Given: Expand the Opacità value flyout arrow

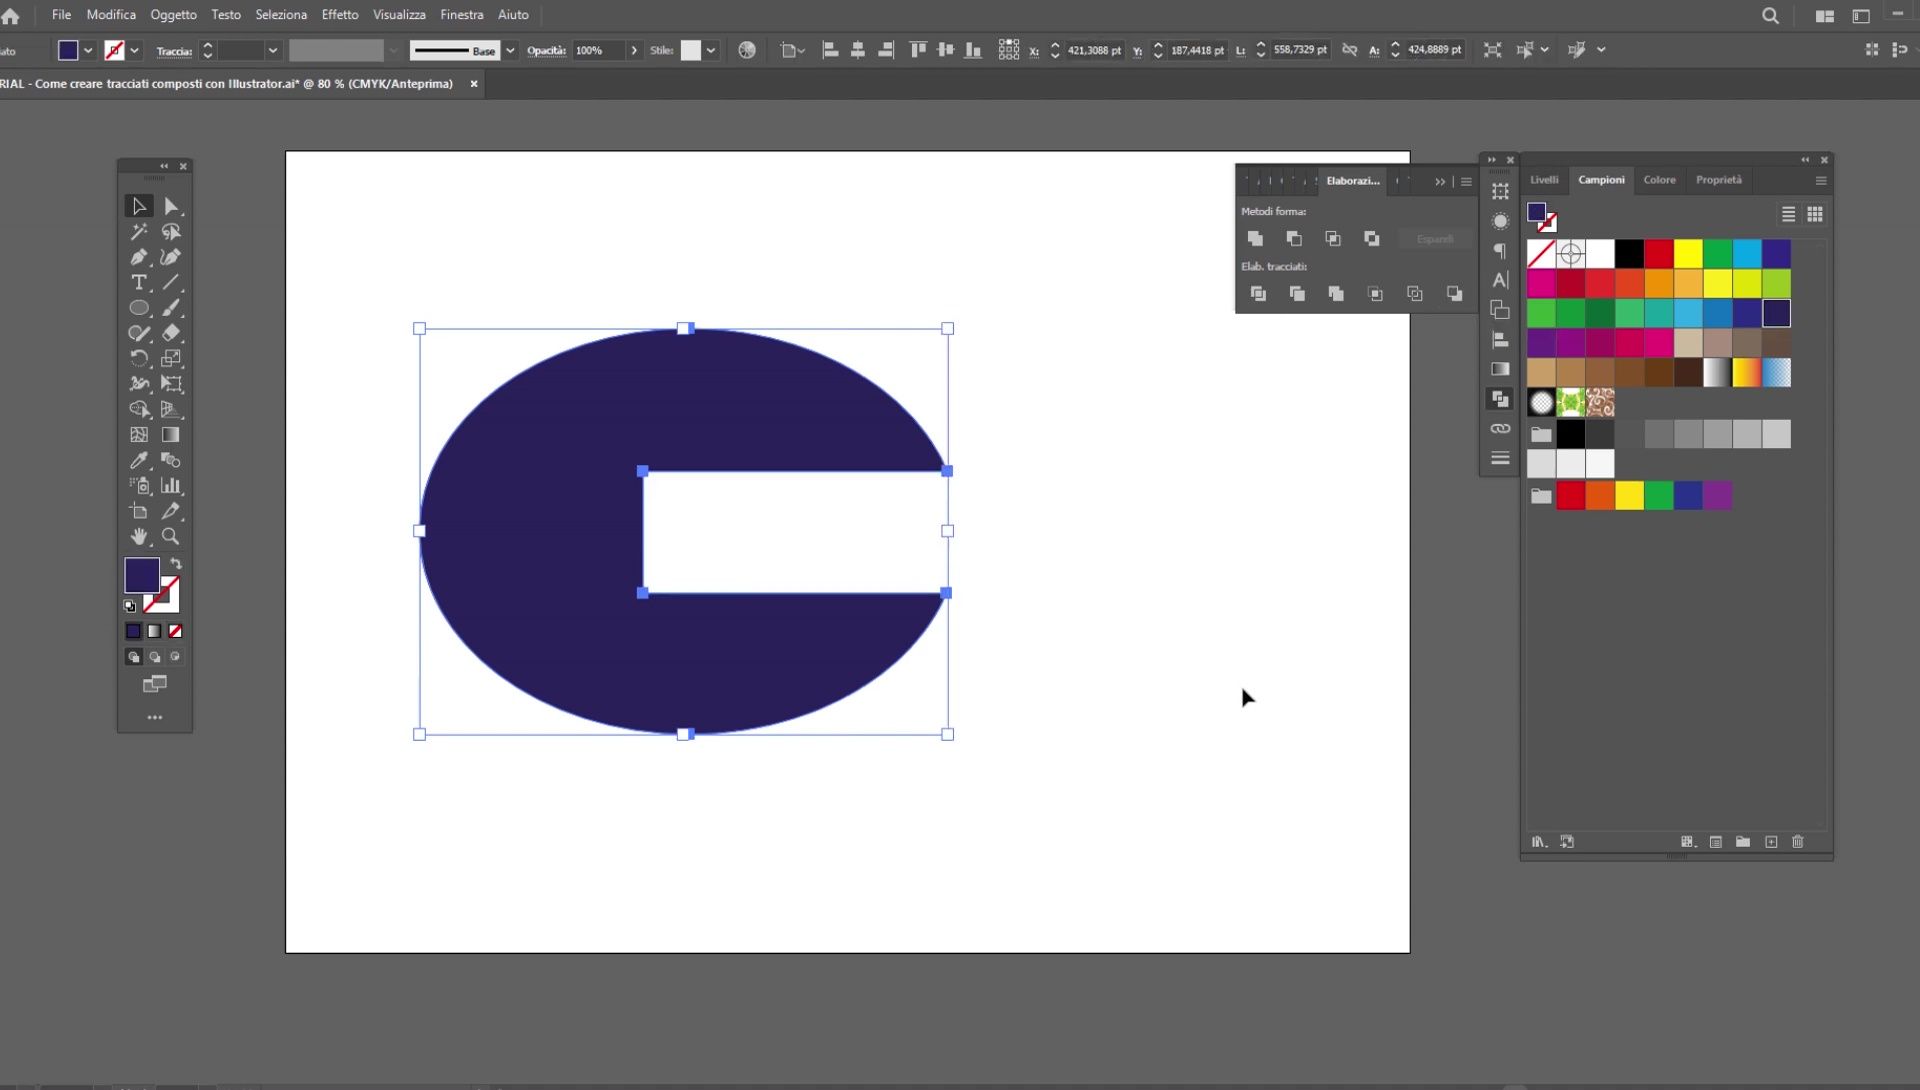Looking at the screenshot, I should (634, 50).
